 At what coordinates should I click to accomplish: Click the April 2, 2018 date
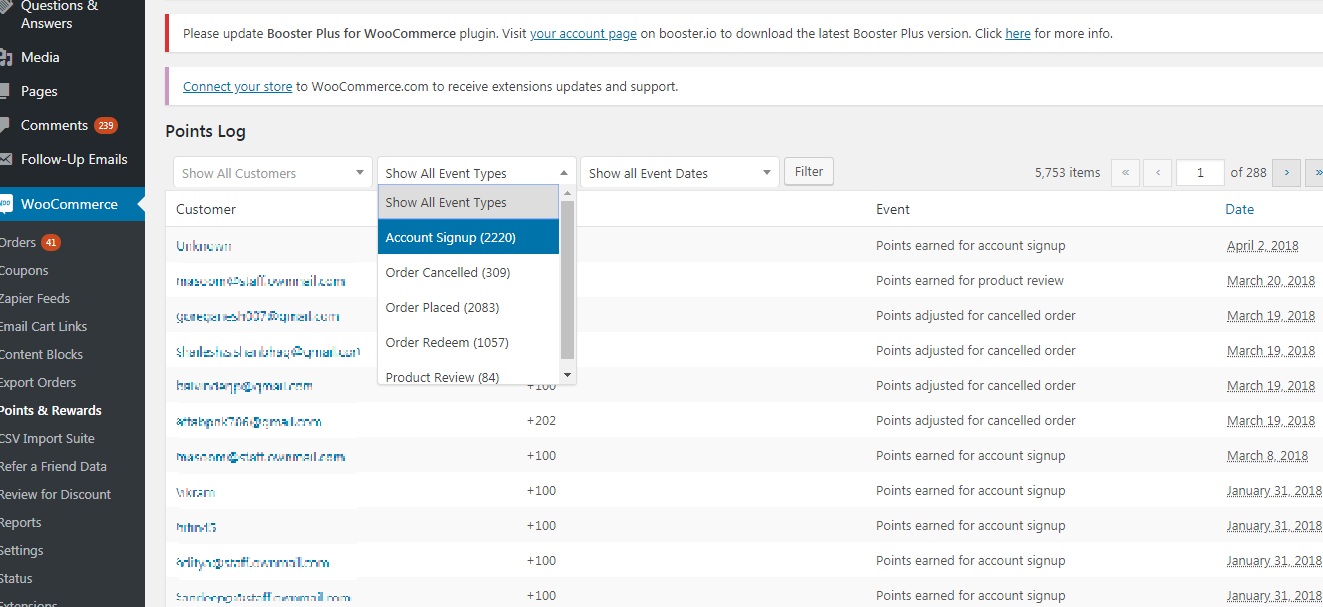tap(1263, 245)
